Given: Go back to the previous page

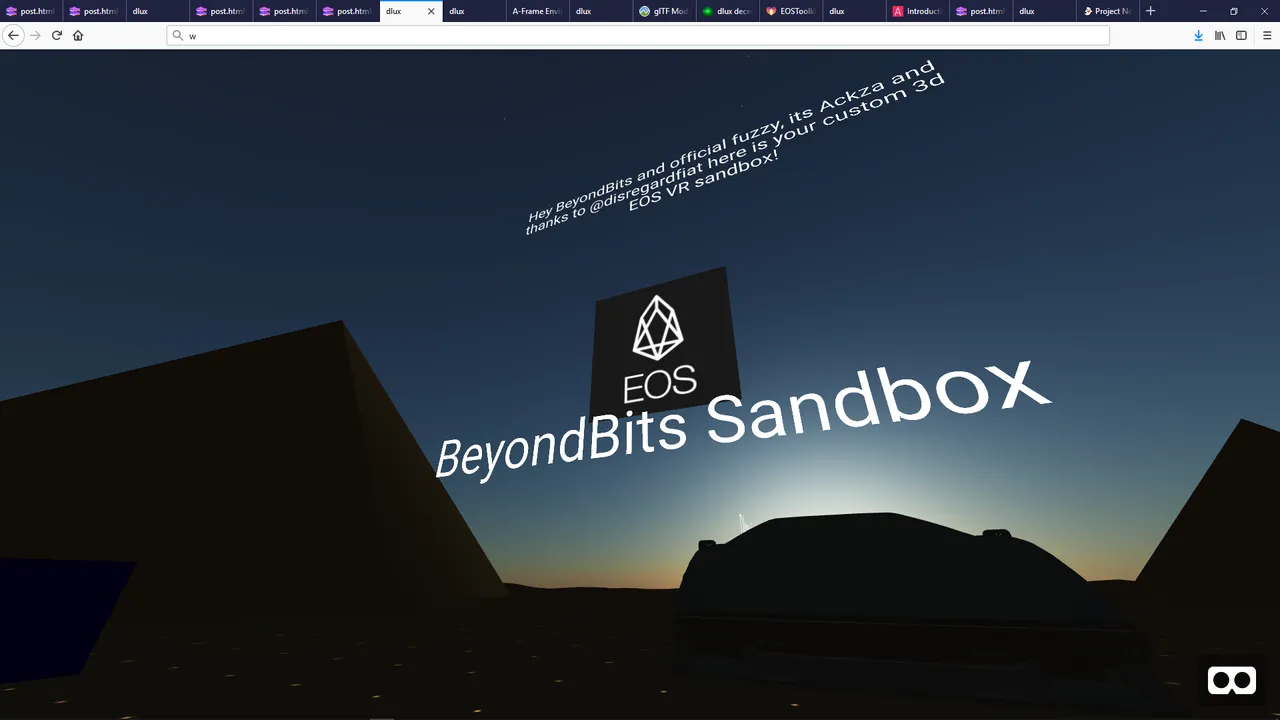Looking at the screenshot, I should 13,35.
